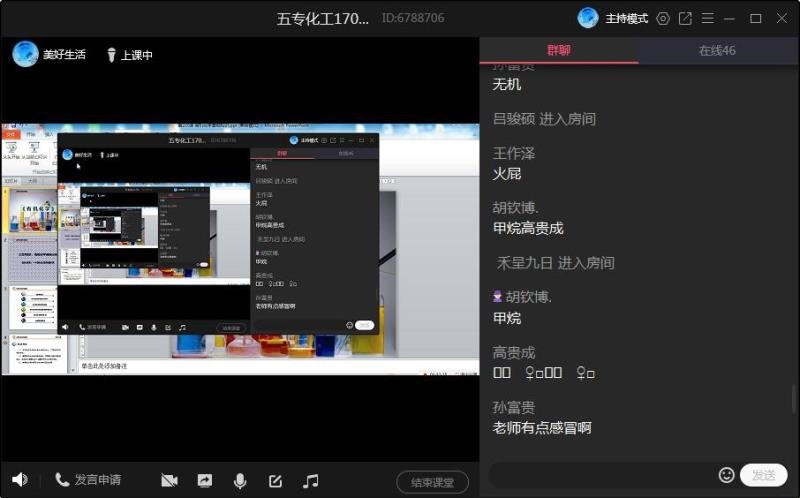Click the 主持模式 host mode label
The height and width of the screenshot is (498, 800).
pyautogui.click(x=626, y=18)
